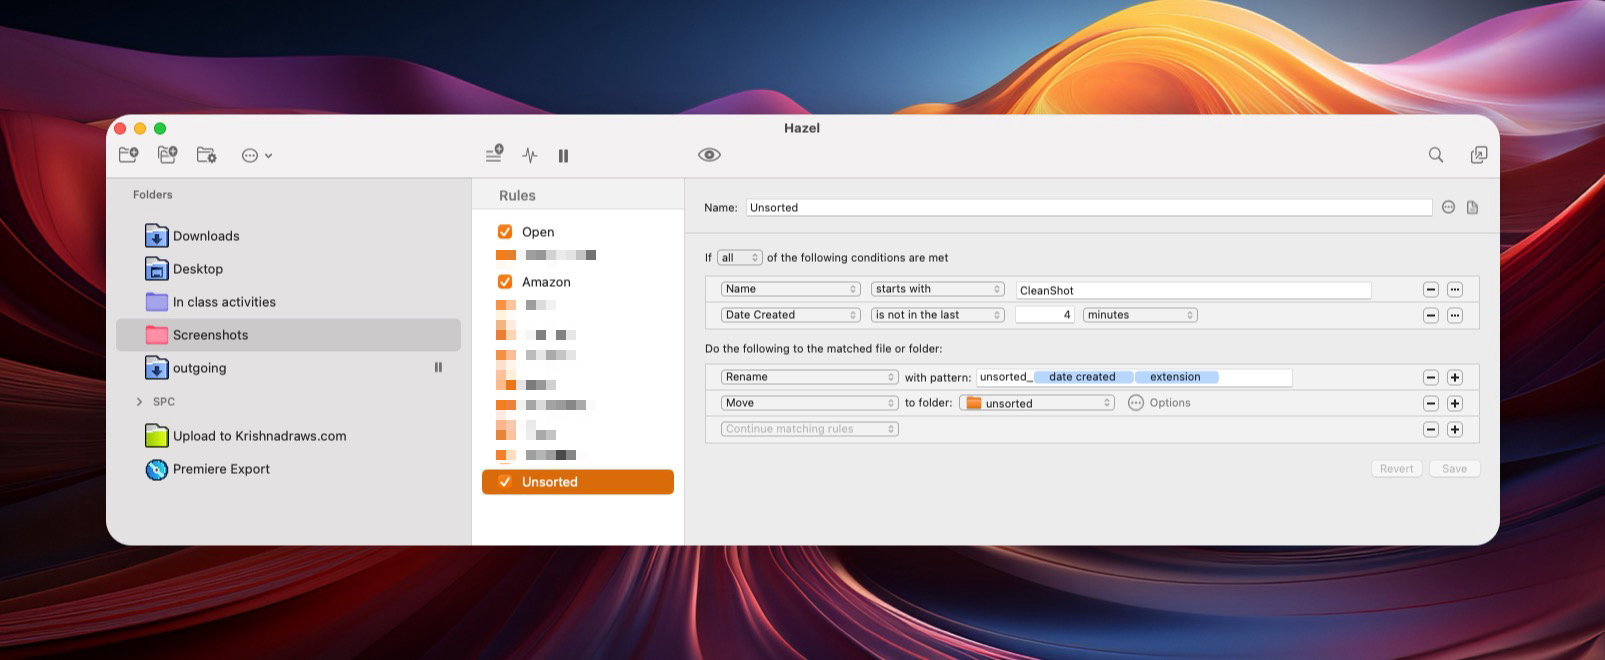Uncheck the Open rule checkbox

[x=505, y=232]
